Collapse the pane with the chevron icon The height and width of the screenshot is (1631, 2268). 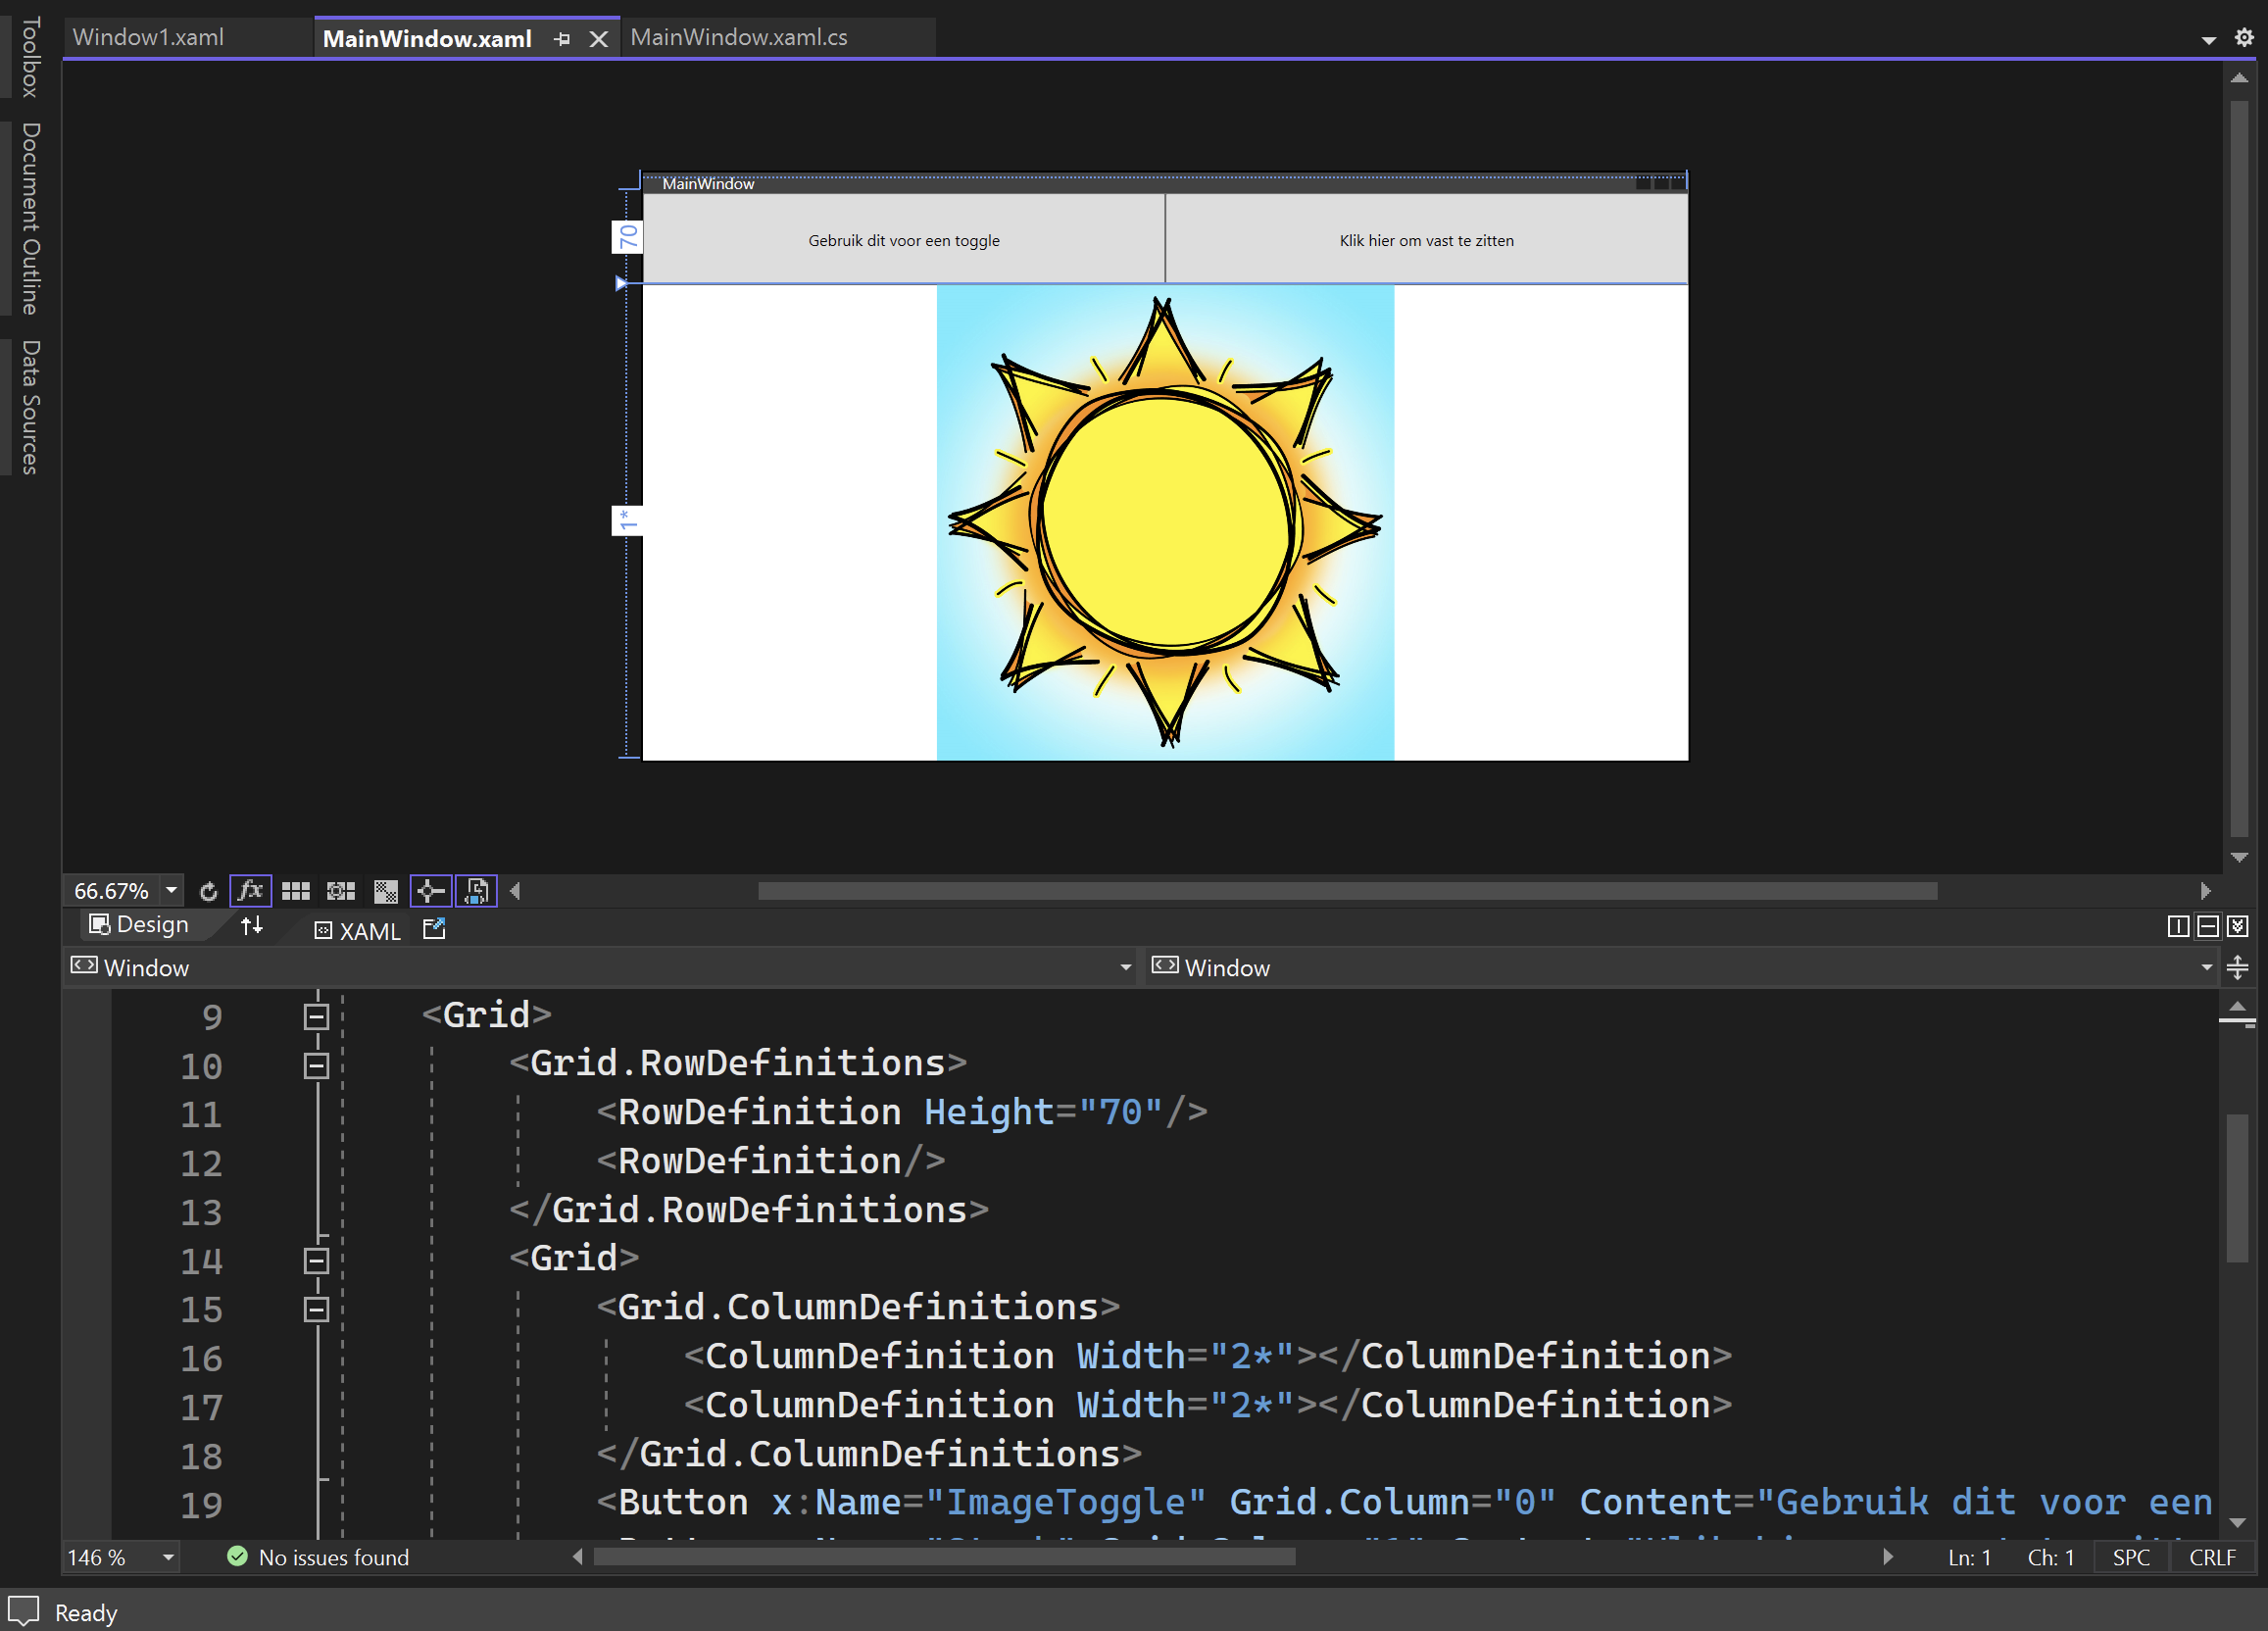pos(2238,927)
